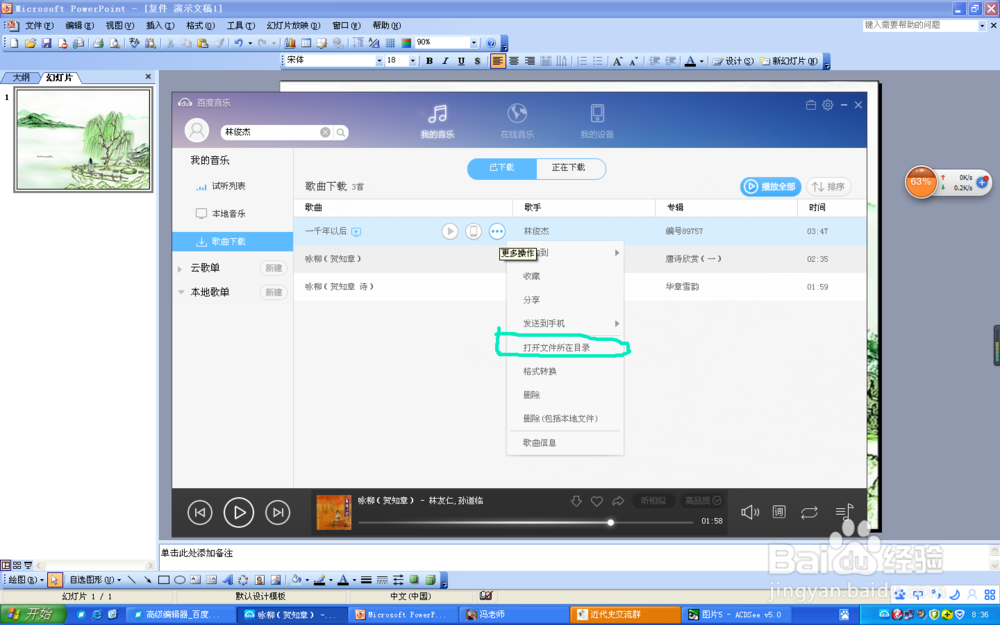The width and height of the screenshot is (1000, 625).
Task: Click the volume speaker icon
Action: click(750, 512)
